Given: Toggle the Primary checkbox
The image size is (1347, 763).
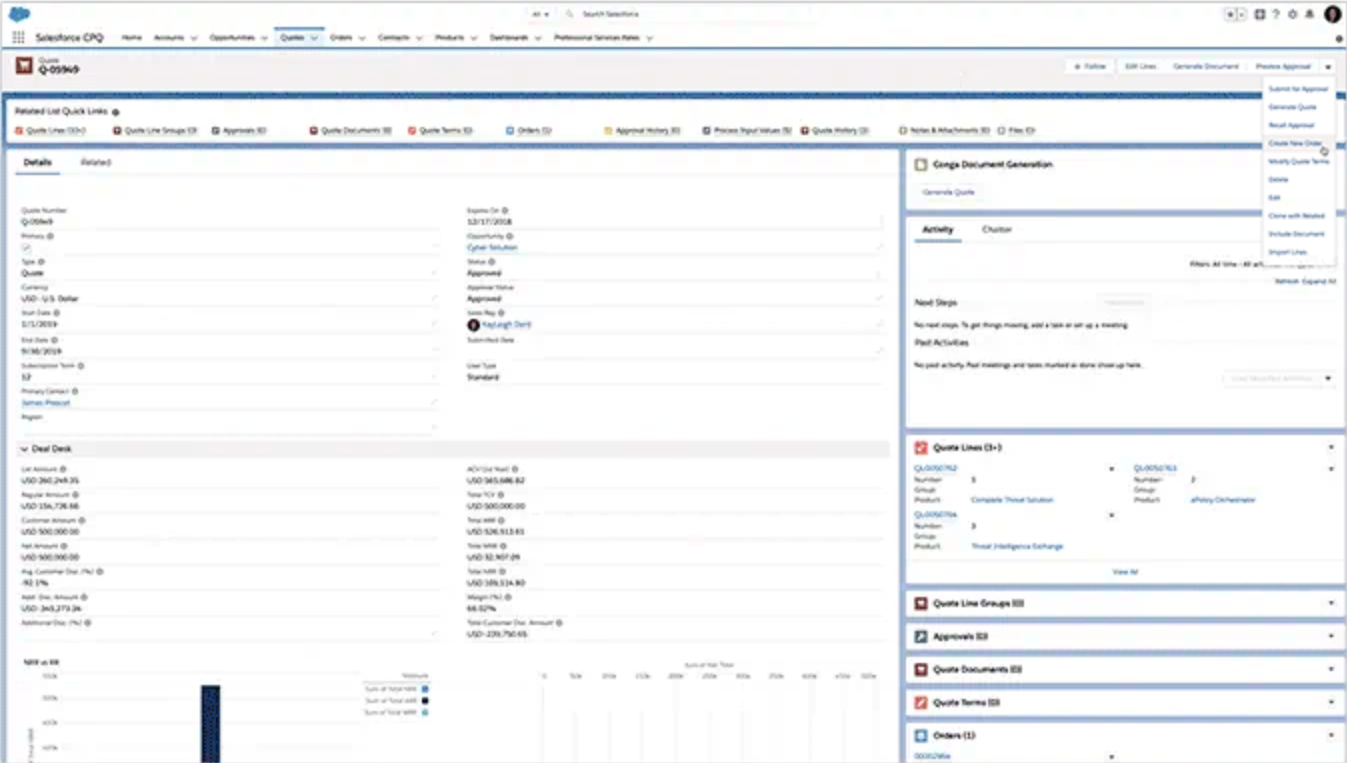Looking at the screenshot, I should click(26, 247).
